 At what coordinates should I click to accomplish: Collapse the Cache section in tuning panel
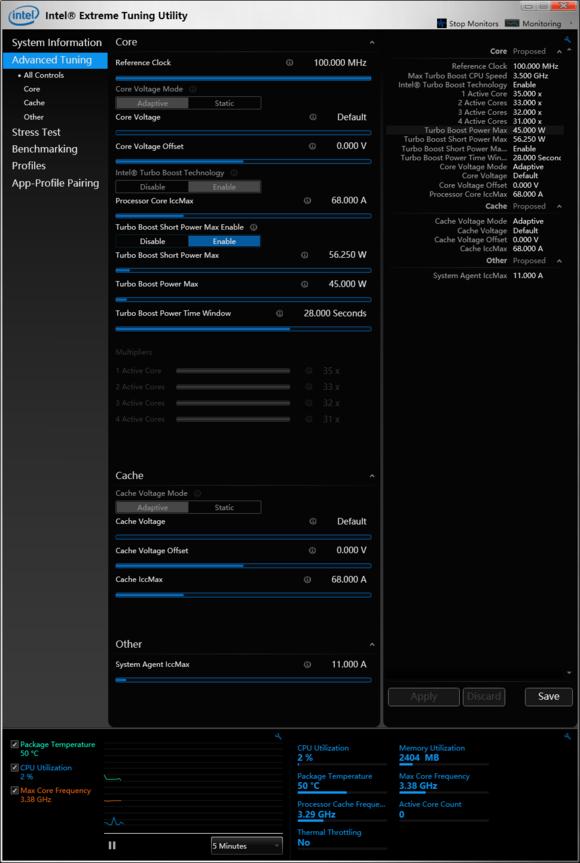click(372, 476)
